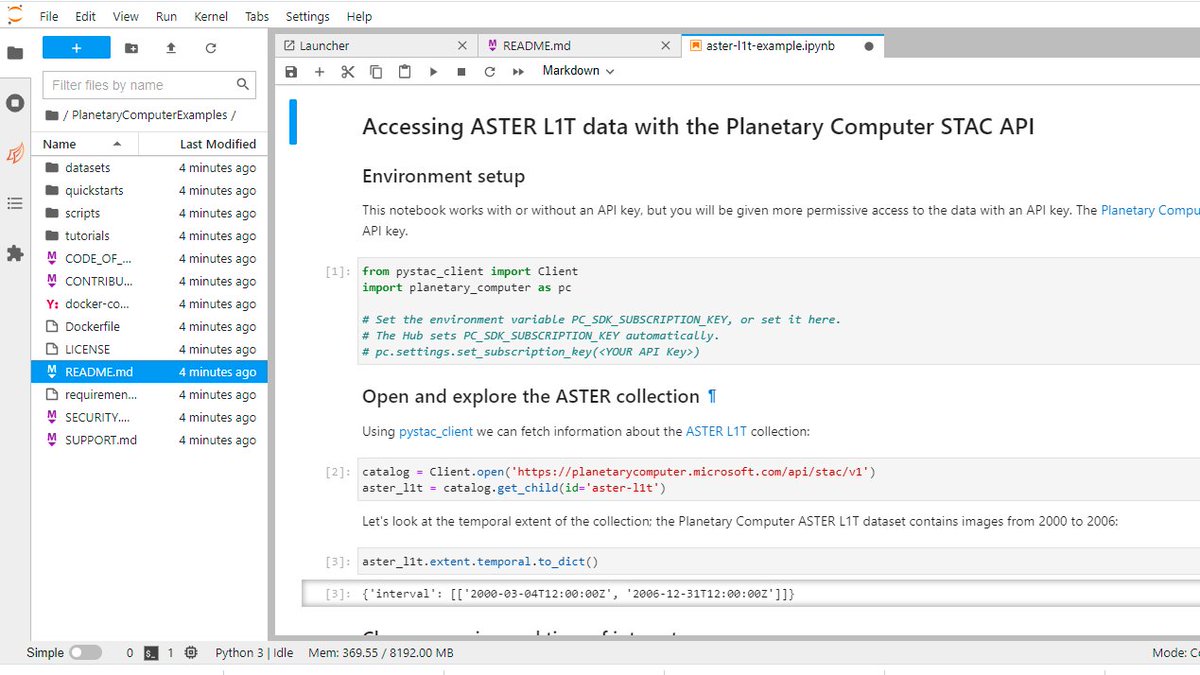Collapse the first Markdown cell's blue bar

click(x=293, y=120)
